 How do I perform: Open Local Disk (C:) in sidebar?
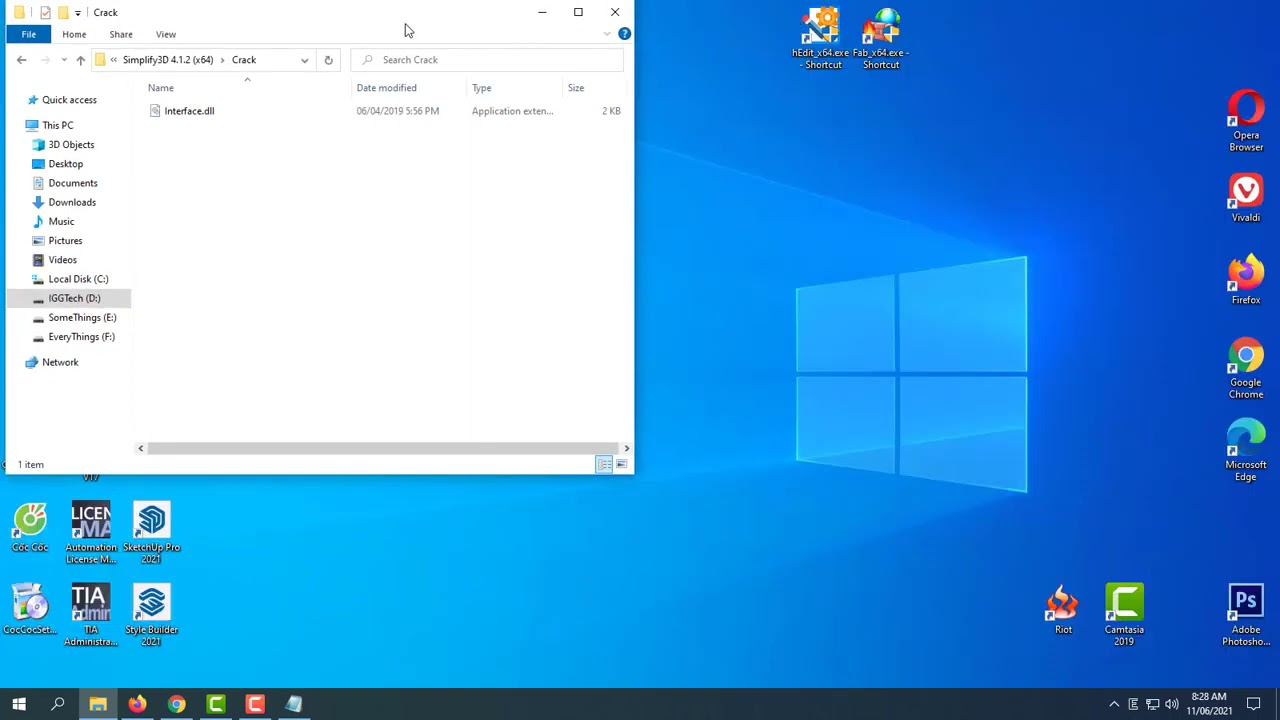78,279
